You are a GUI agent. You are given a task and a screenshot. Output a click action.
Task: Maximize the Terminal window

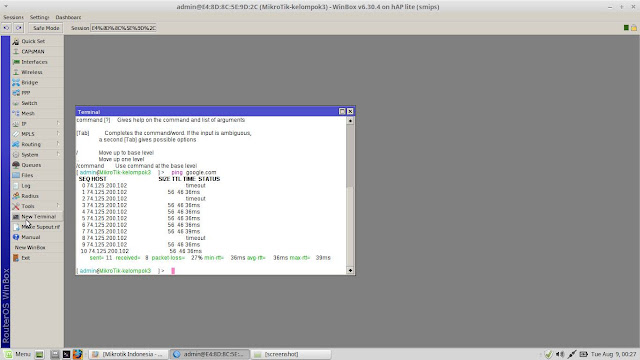[x=342, y=111]
